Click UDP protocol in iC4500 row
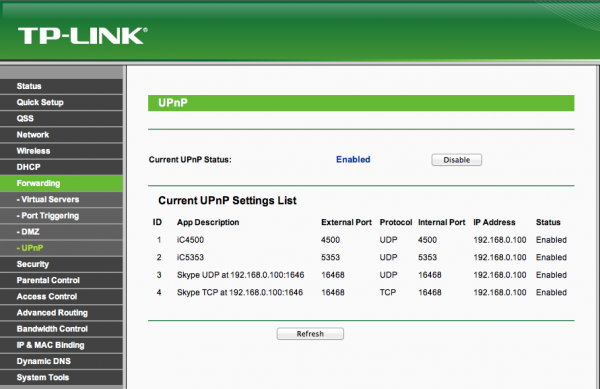 point(388,240)
